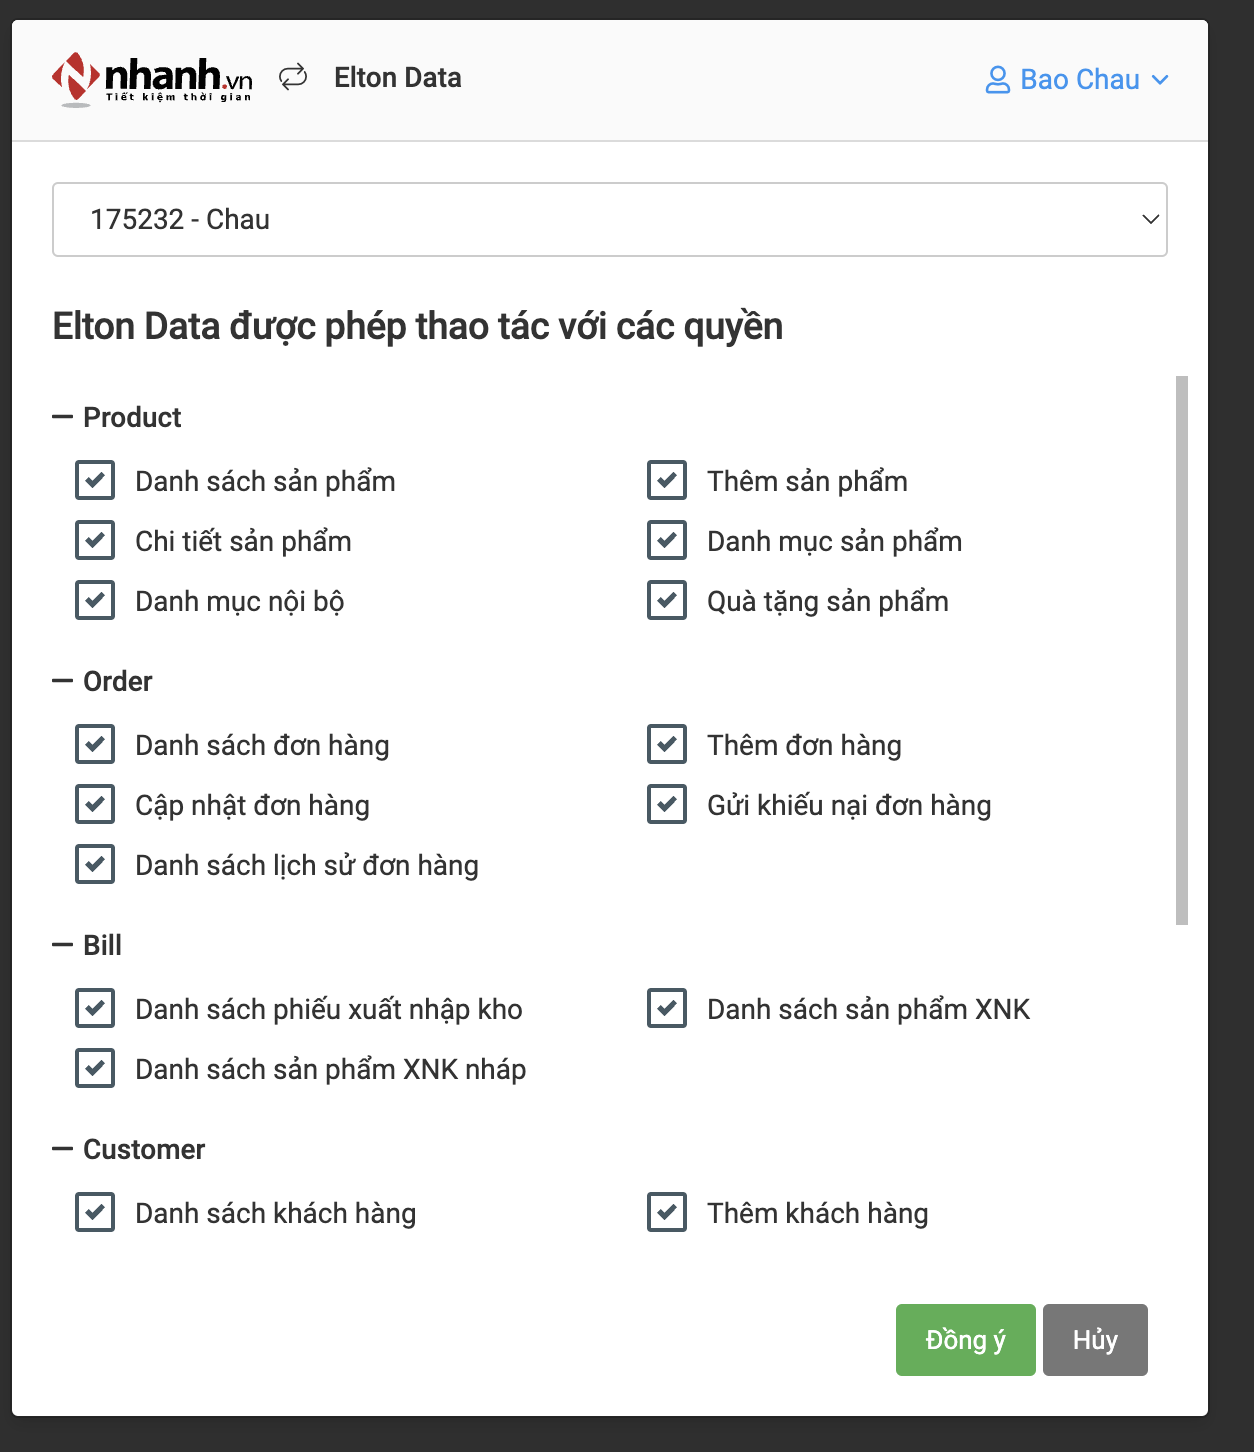Collapse the Order section
Viewport: 1254px width, 1452px height.
[x=62, y=681]
